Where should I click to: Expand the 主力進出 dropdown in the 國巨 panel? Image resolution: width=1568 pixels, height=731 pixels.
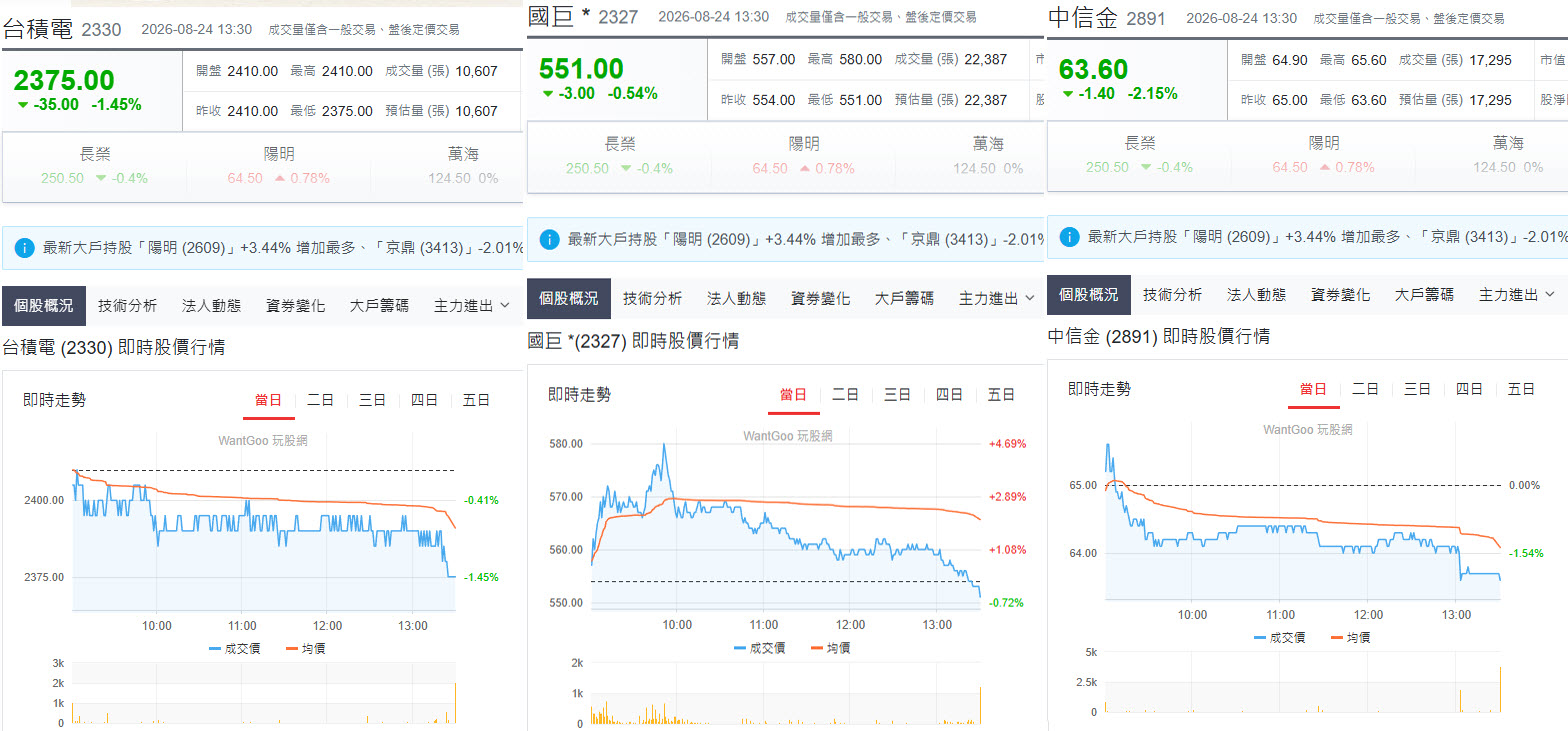996,298
